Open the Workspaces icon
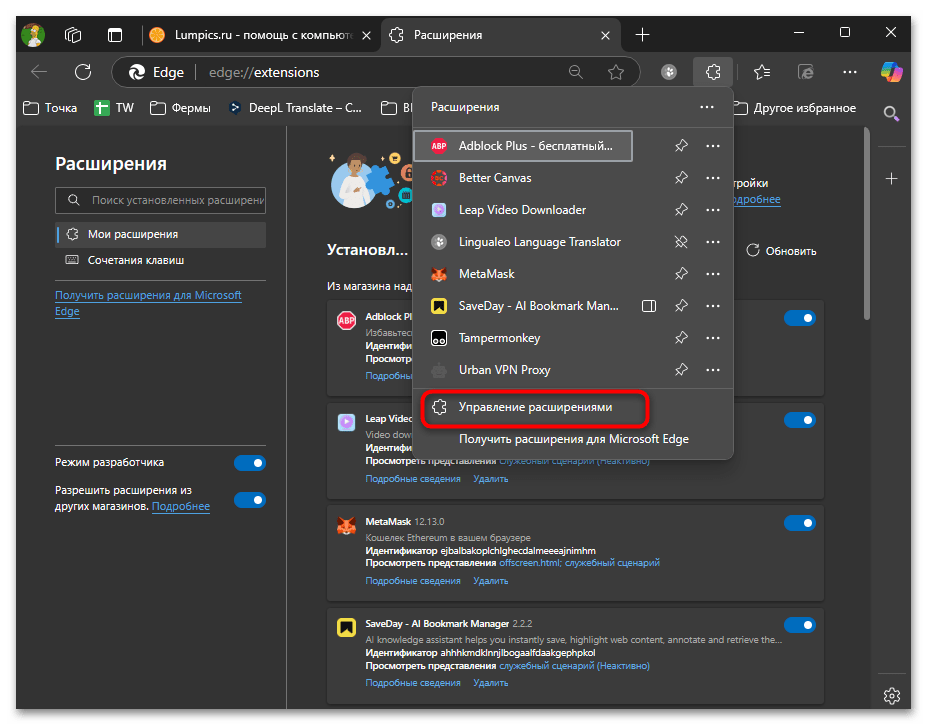 click(73, 35)
